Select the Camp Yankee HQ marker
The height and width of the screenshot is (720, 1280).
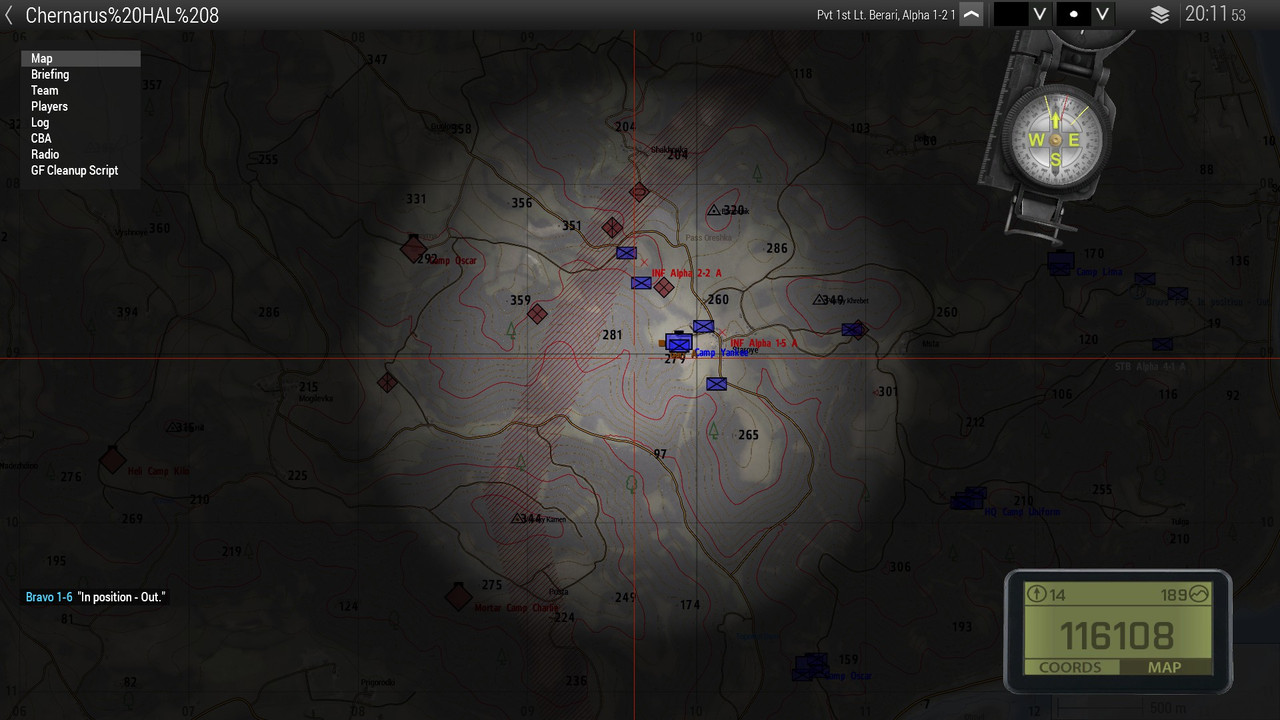(679, 342)
